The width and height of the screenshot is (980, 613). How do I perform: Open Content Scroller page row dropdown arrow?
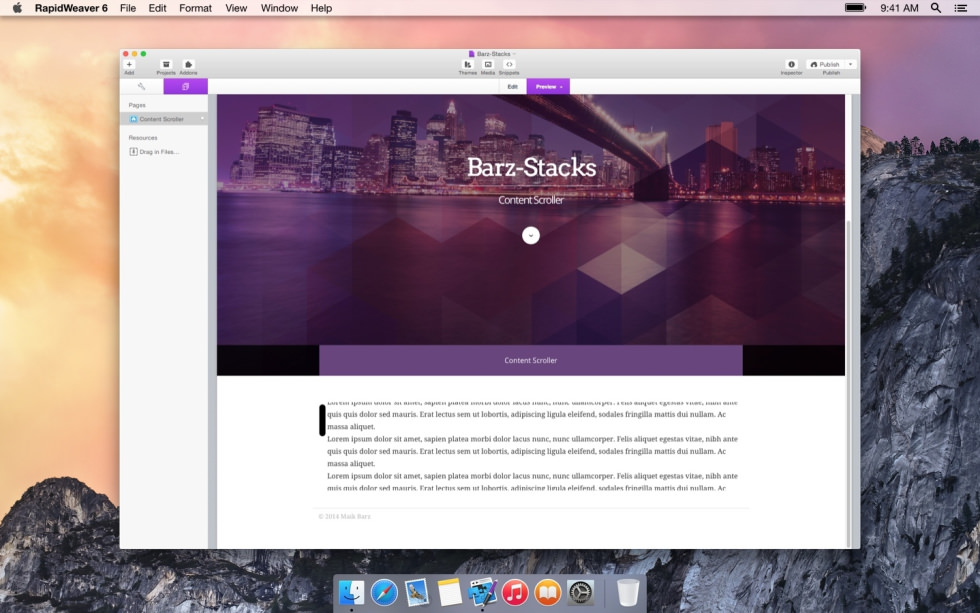tap(202, 119)
